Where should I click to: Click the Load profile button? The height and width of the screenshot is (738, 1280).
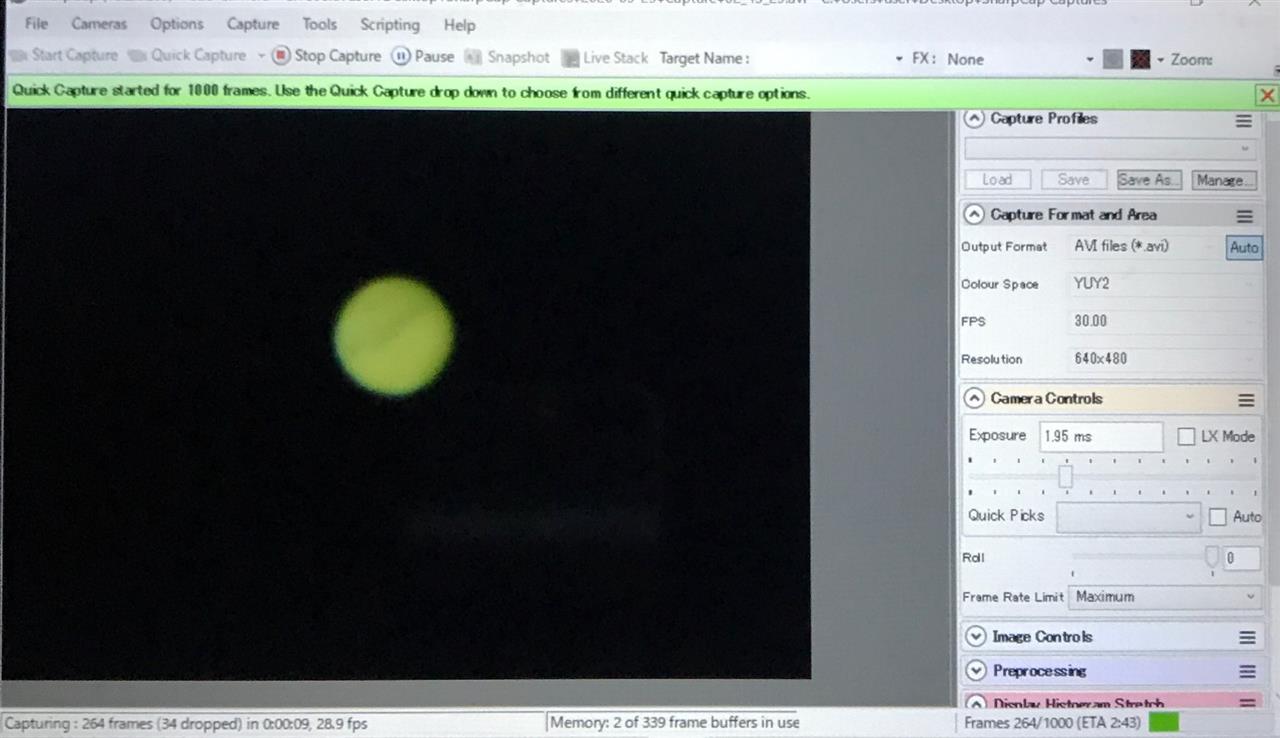click(997, 180)
